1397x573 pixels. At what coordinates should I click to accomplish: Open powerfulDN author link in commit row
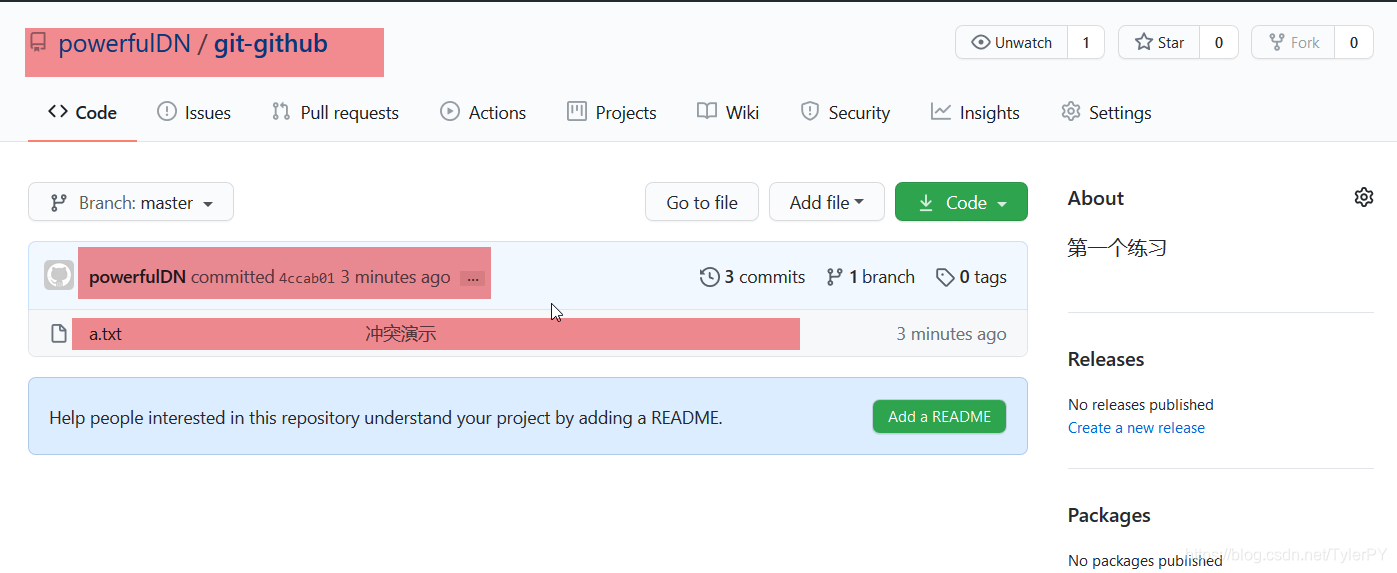[137, 277]
